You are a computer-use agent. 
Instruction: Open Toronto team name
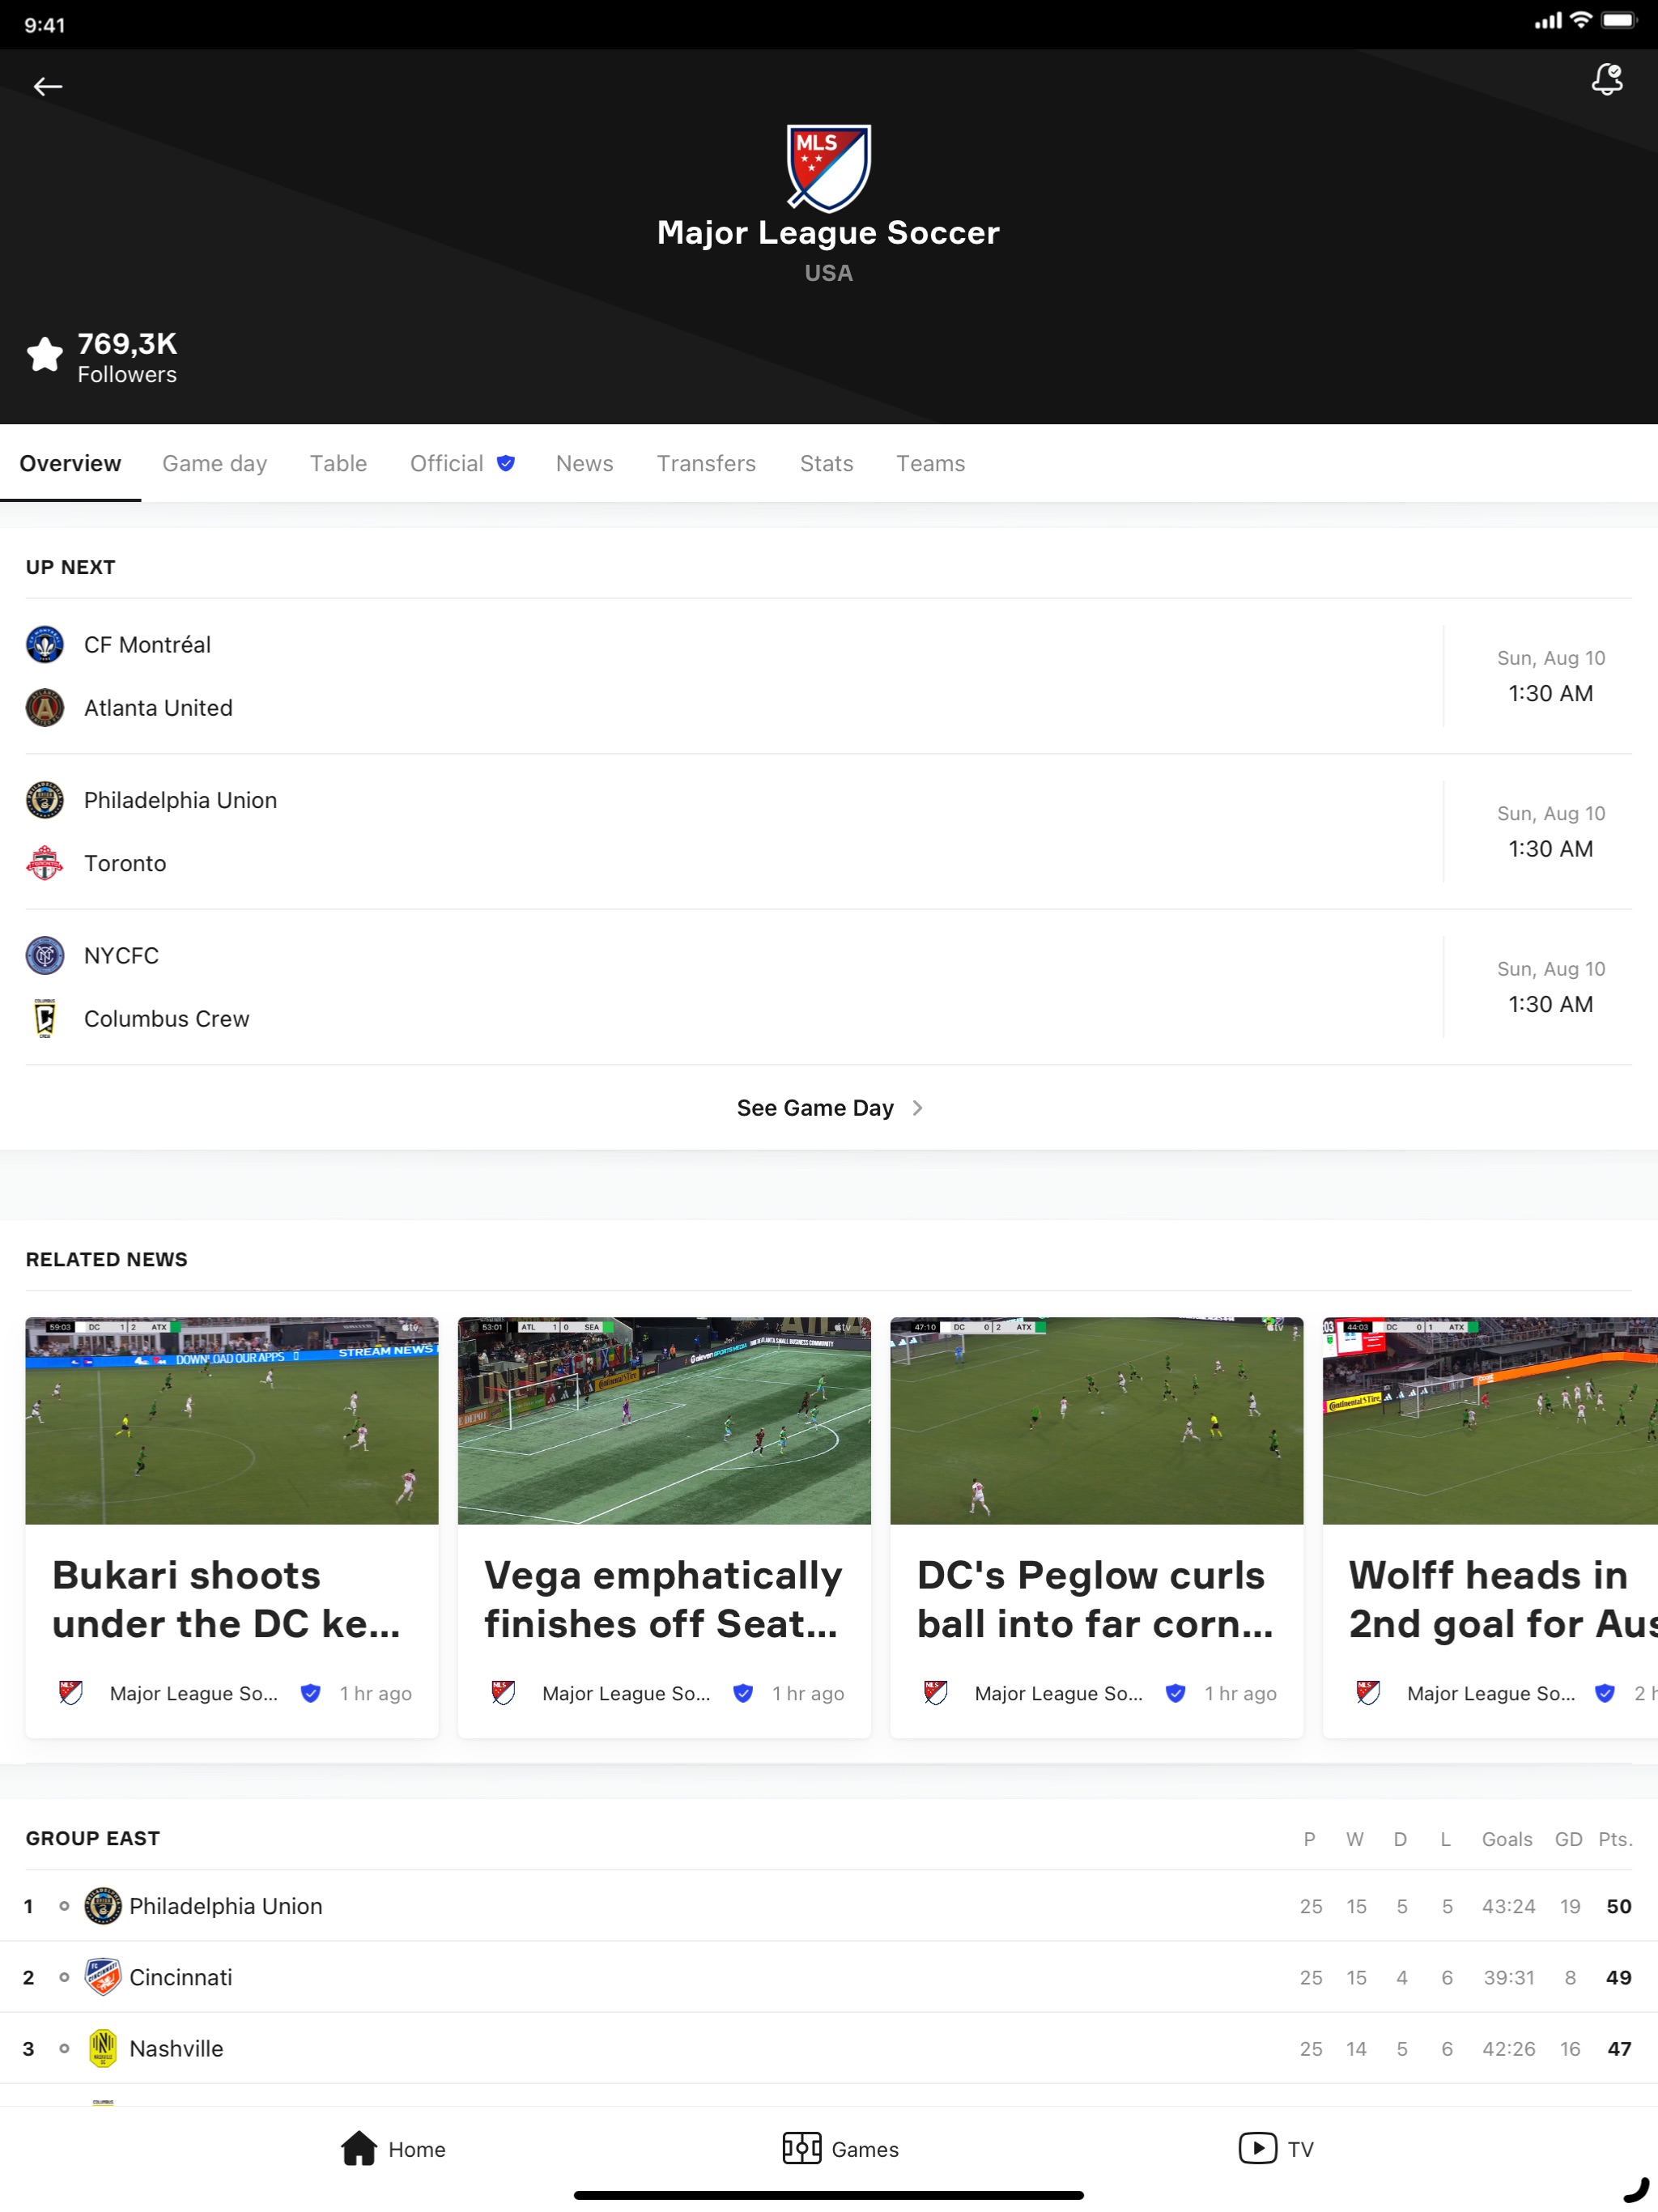[125, 863]
